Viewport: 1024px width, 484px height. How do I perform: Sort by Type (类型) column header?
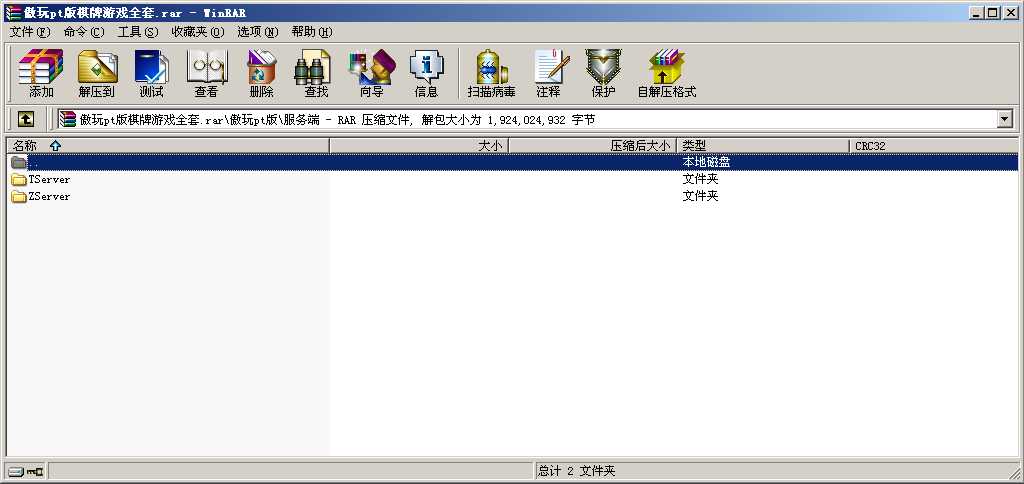tap(763, 146)
